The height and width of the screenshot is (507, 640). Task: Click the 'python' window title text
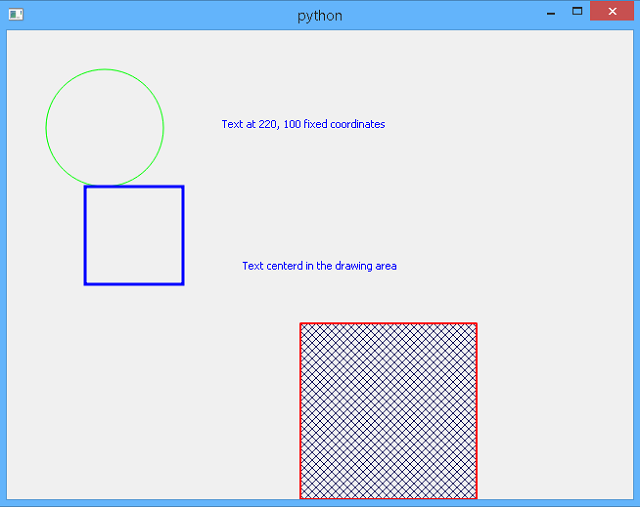click(320, 16)
